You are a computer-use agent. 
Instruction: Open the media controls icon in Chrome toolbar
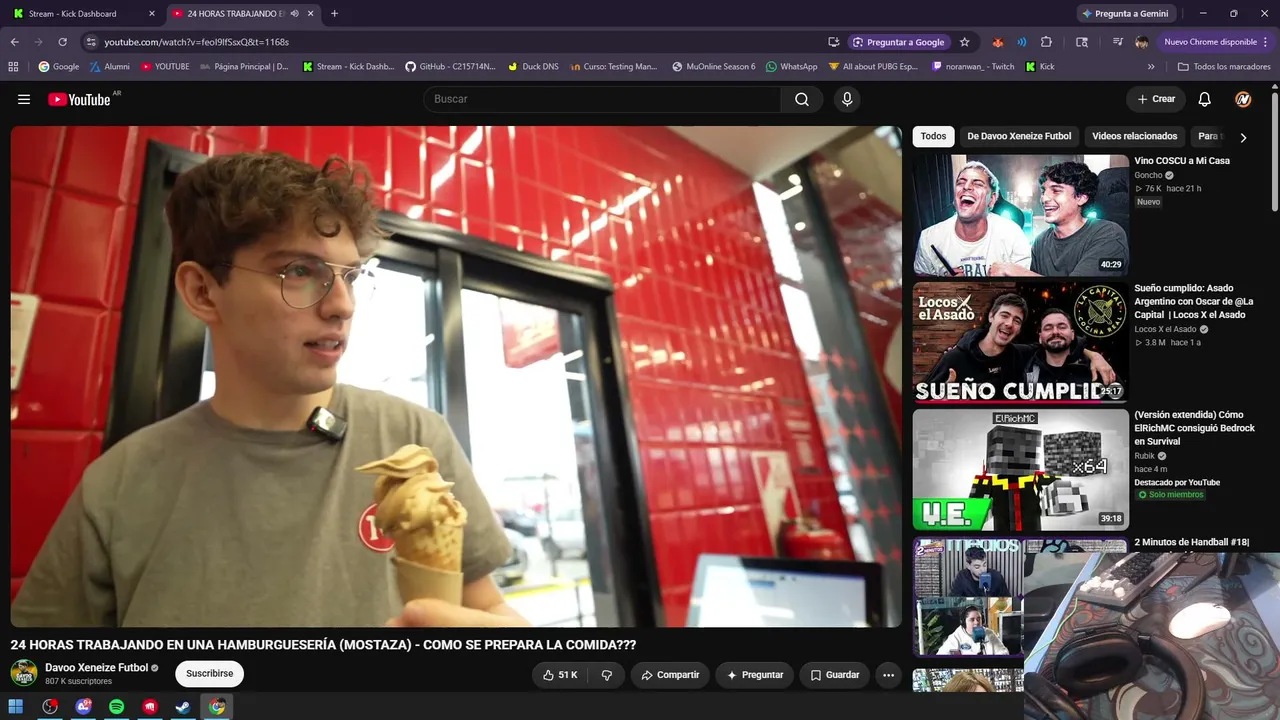(x=1117, y=42)
